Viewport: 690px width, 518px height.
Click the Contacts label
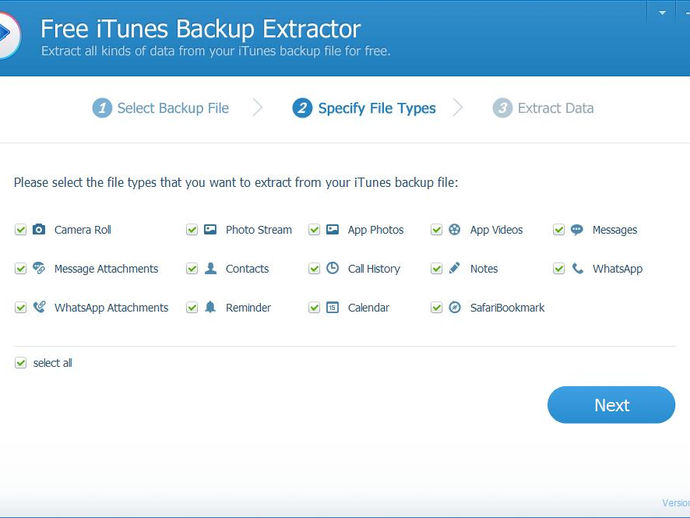[247, 268]
